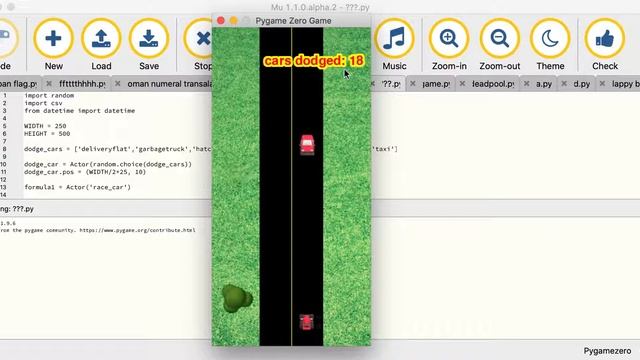Click the 'cars dodged: 18' score text
The image size is (640, 360).
coord(313,61)
